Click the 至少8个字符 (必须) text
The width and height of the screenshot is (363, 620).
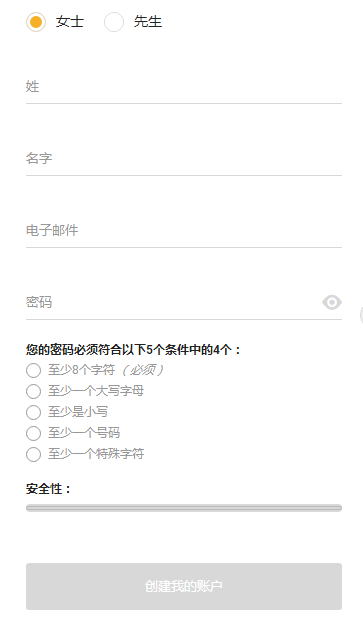click(106, 370)
